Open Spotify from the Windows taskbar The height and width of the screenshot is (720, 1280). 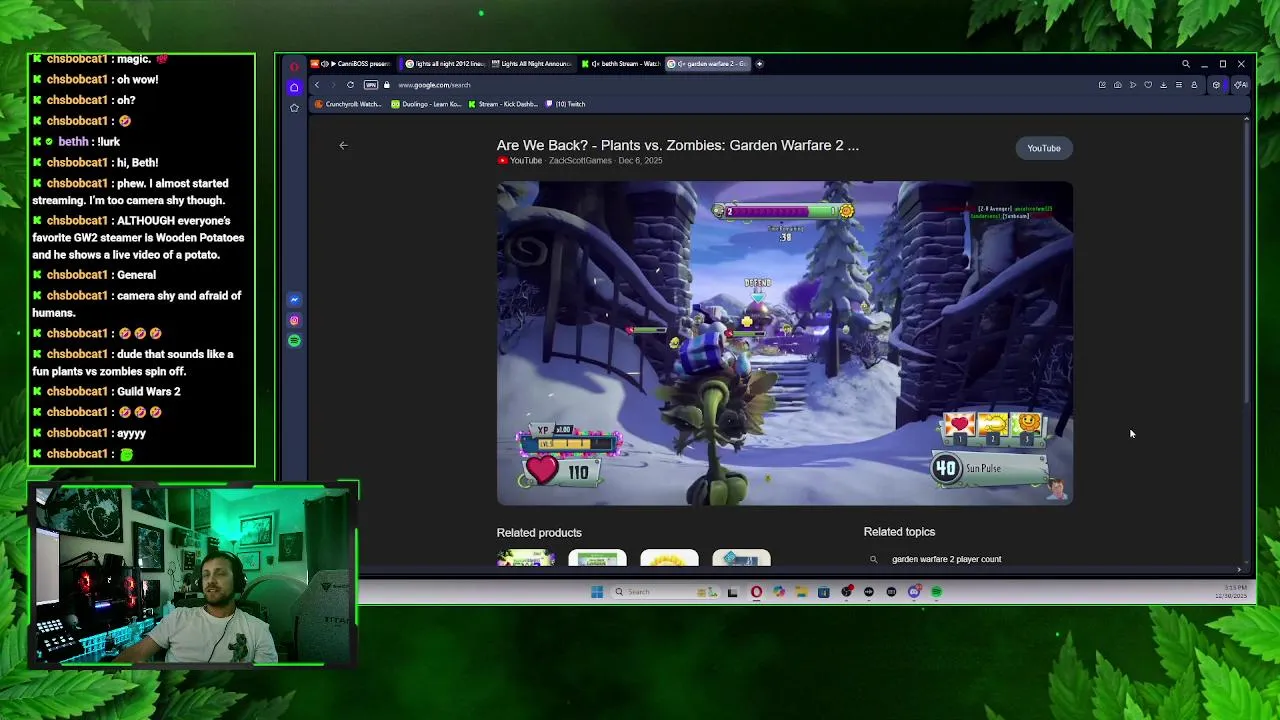tap(937, 592)
